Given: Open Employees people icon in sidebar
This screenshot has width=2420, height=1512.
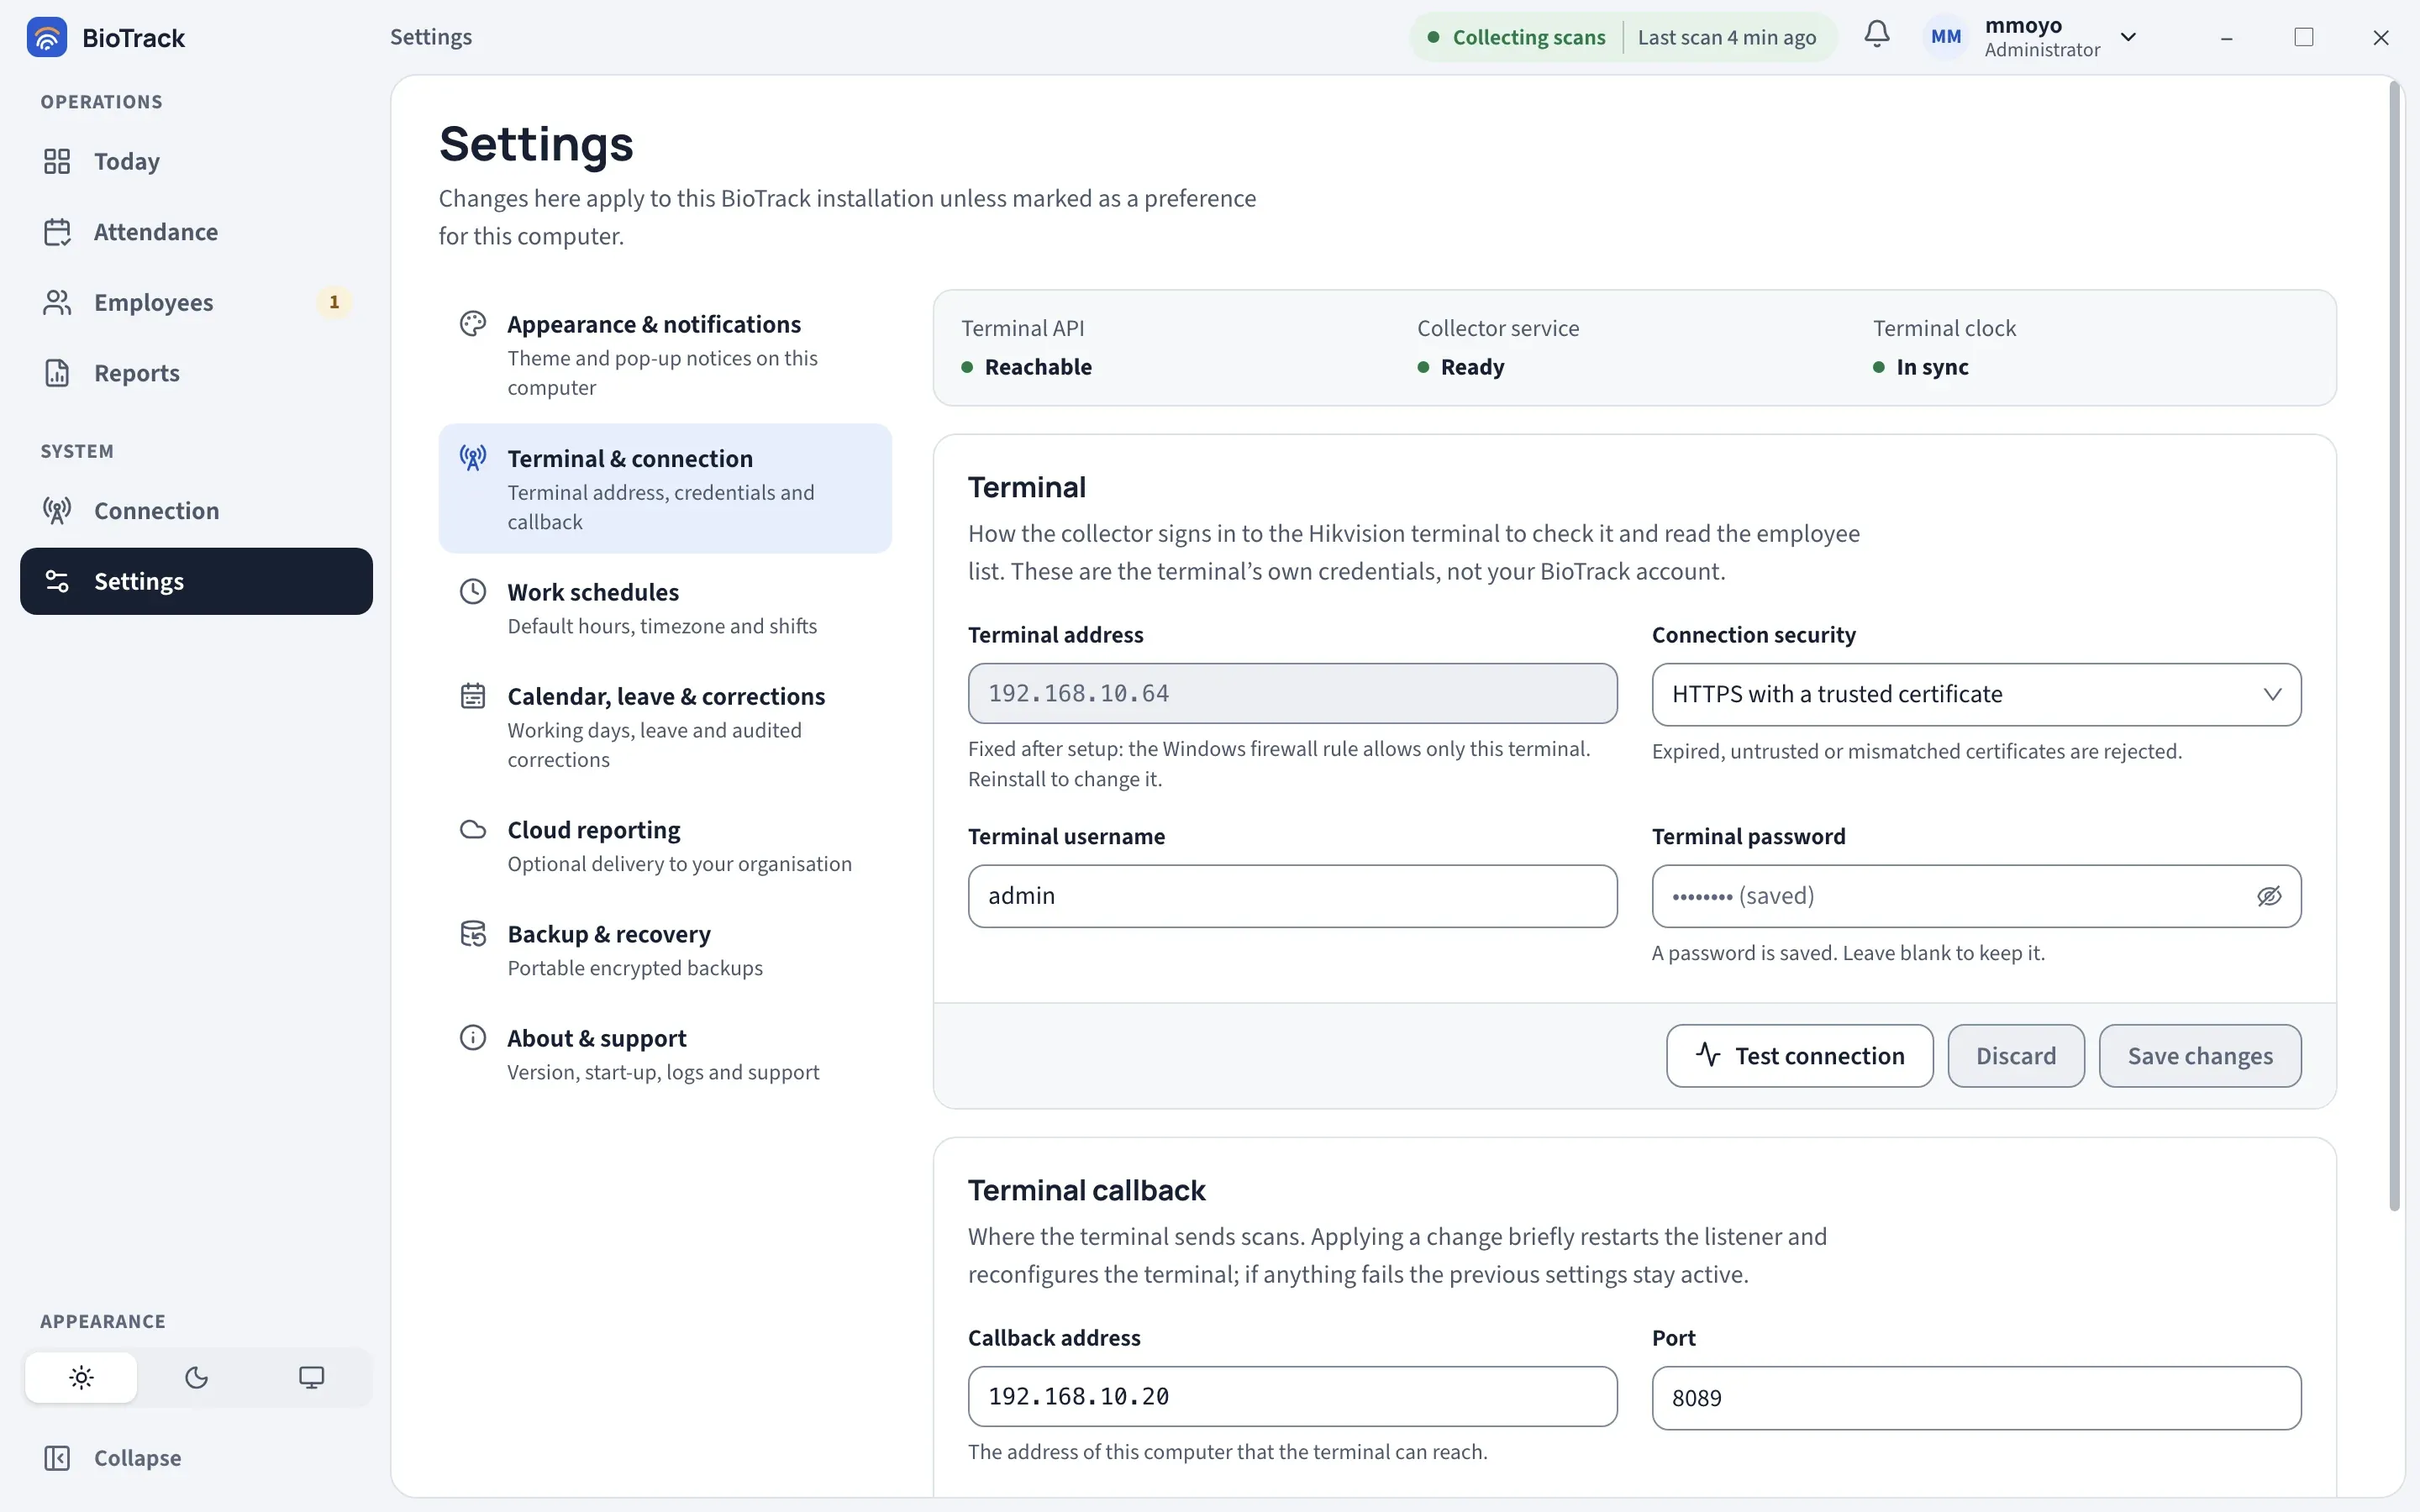Looking at the screenshot, I should 57,302.
